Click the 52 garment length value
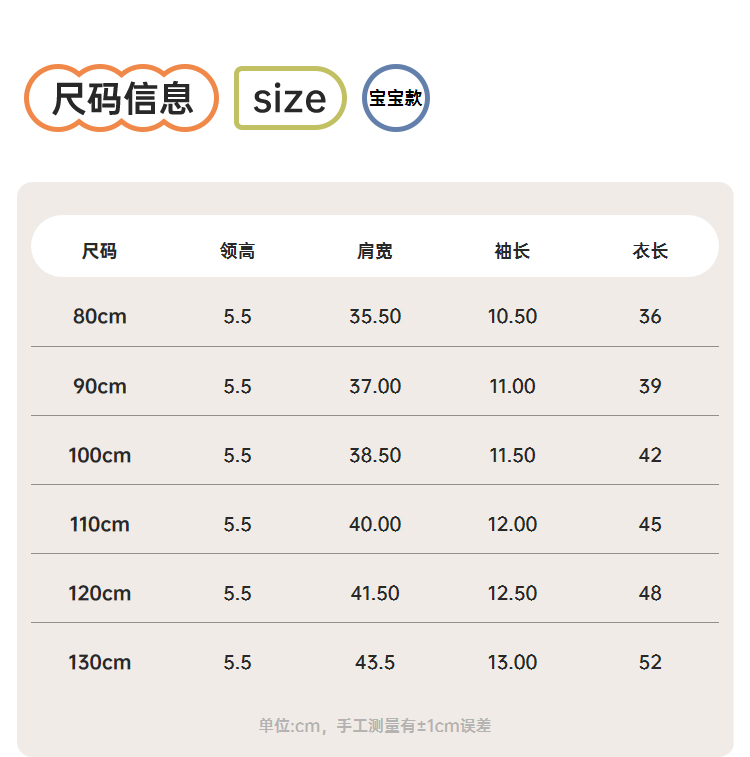This screenshot has height=757, width=750. [650, 662]
